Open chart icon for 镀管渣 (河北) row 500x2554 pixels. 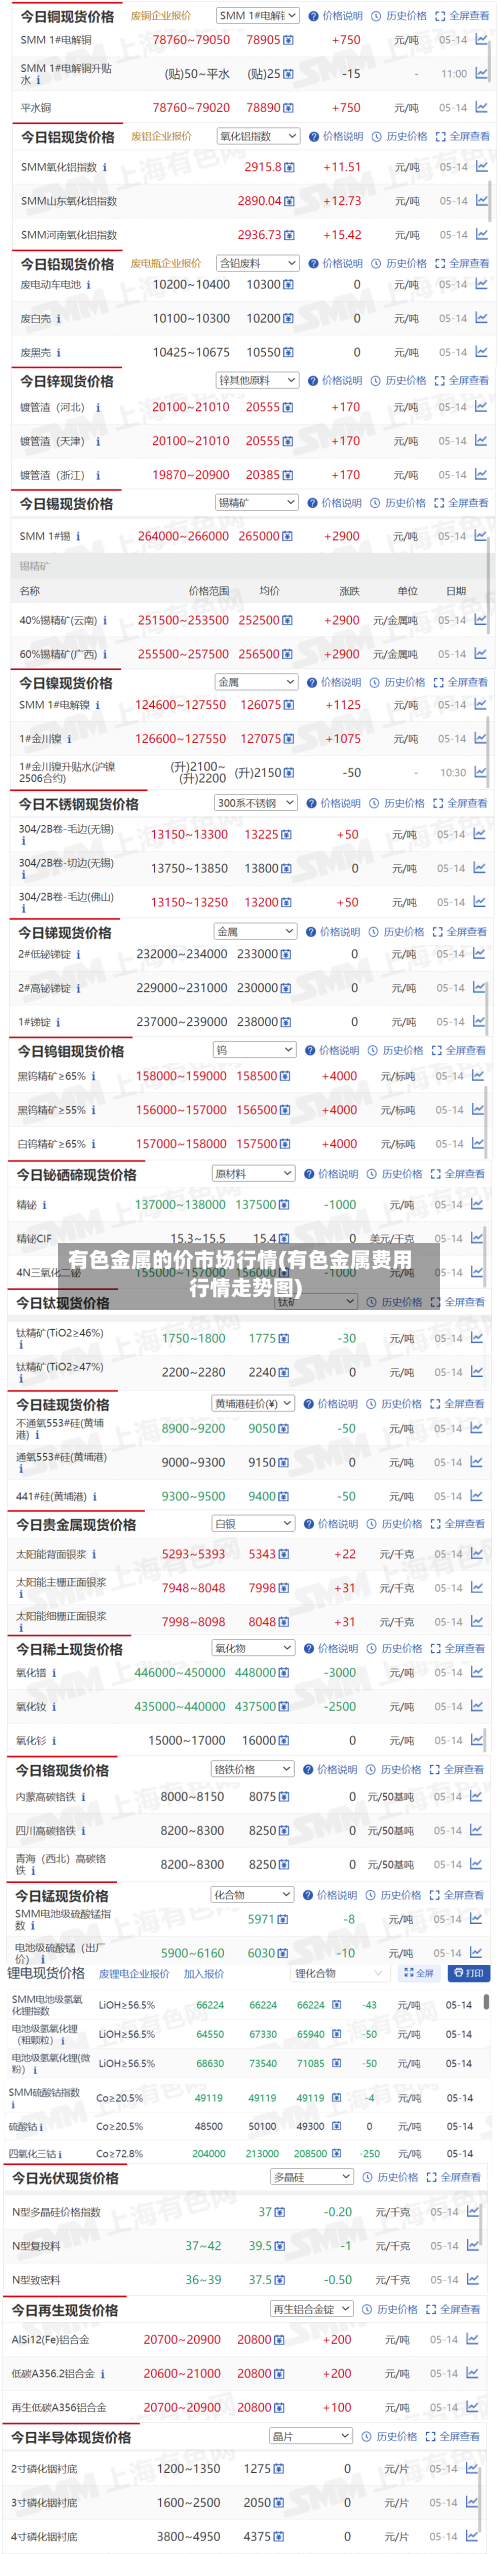[x=480, y=407]
